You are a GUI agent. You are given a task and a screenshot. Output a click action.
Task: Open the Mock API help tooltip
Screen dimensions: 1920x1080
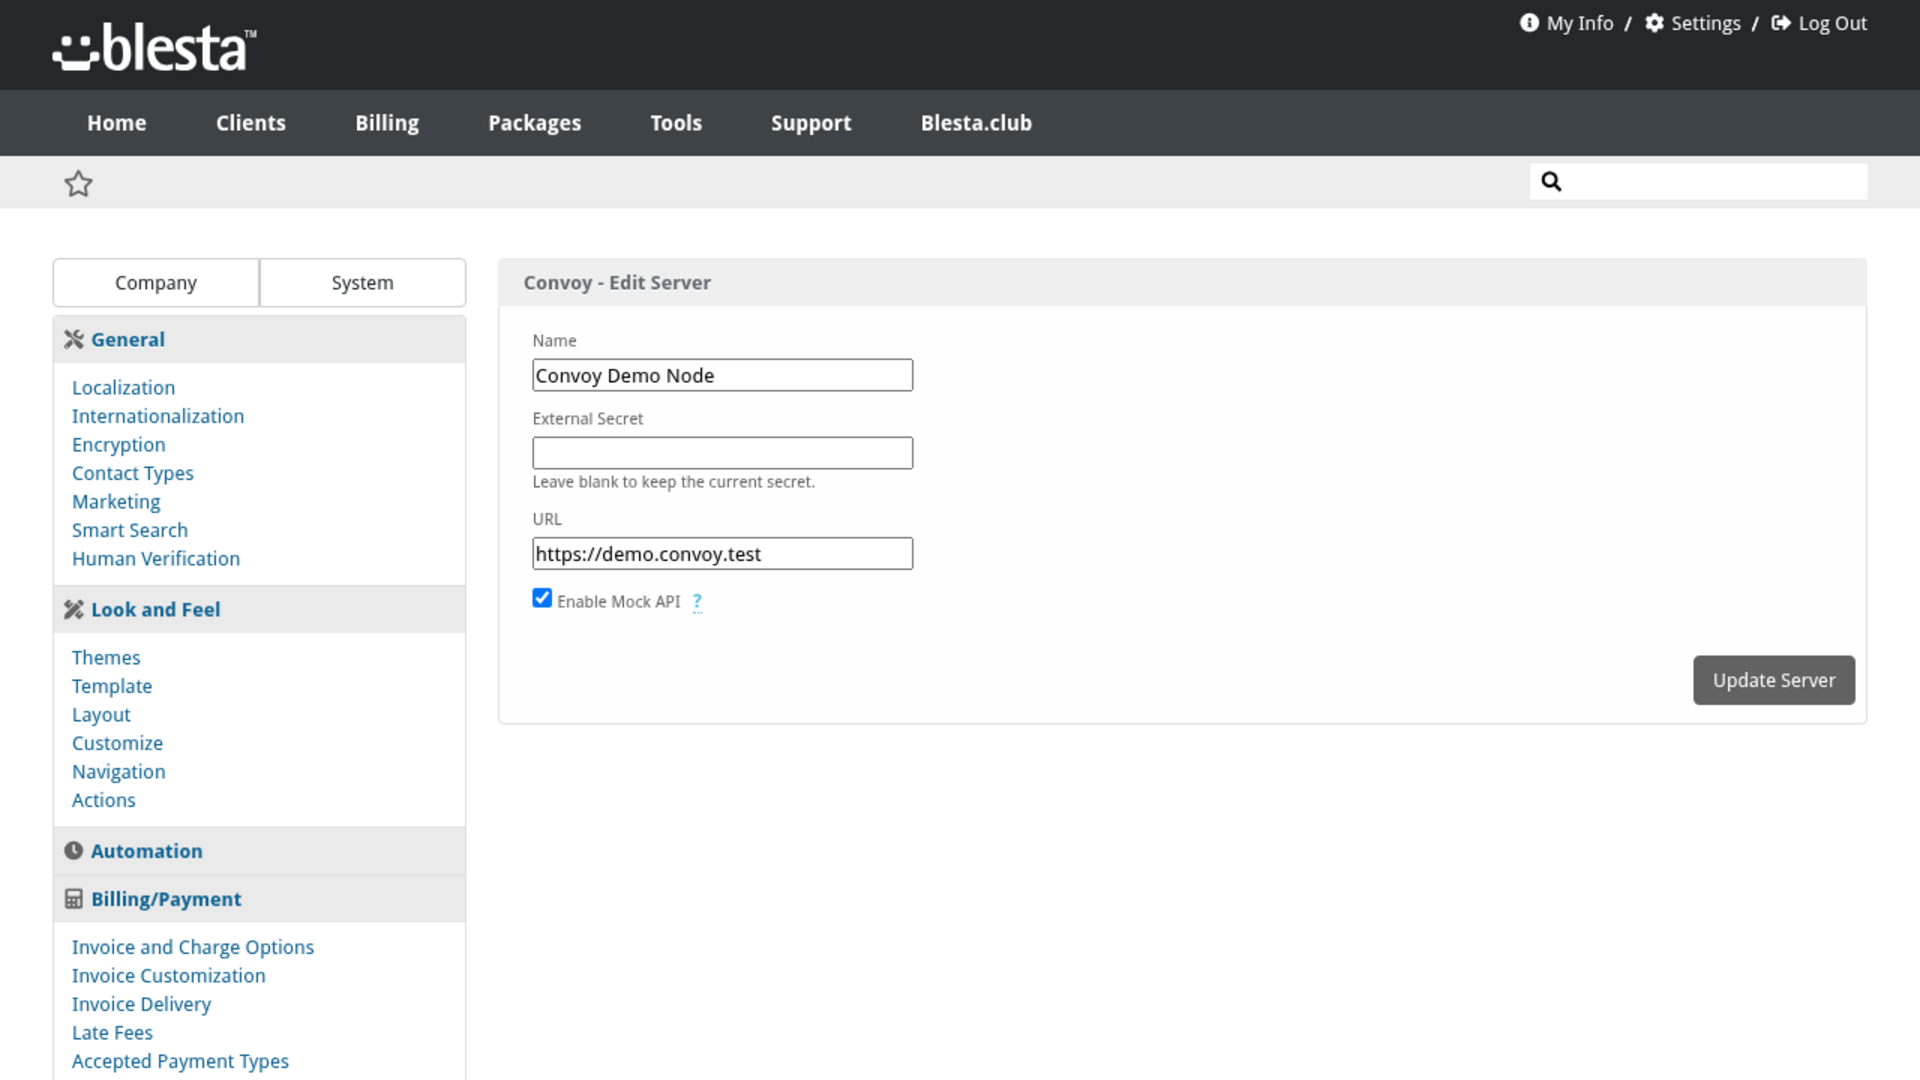(x=697, y=602)
